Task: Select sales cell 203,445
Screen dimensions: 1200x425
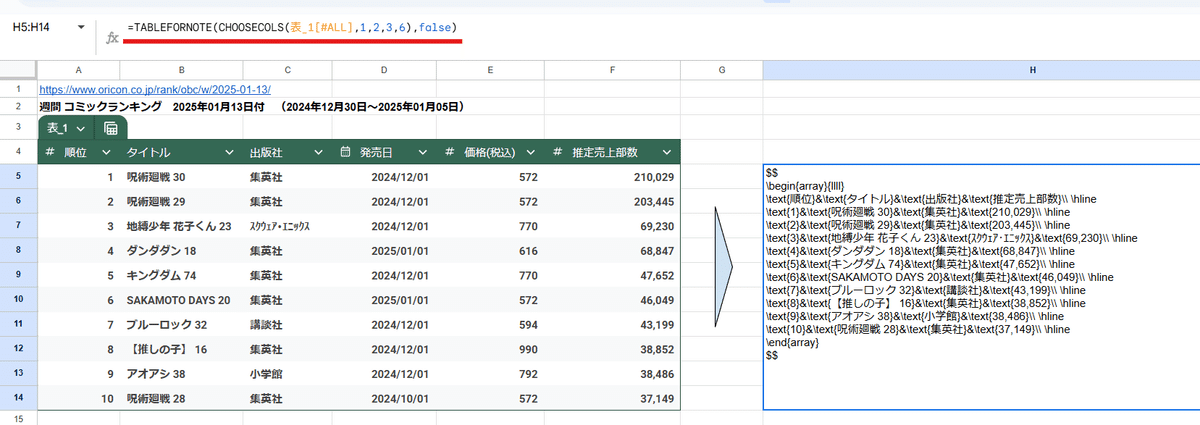Action: 610,202
